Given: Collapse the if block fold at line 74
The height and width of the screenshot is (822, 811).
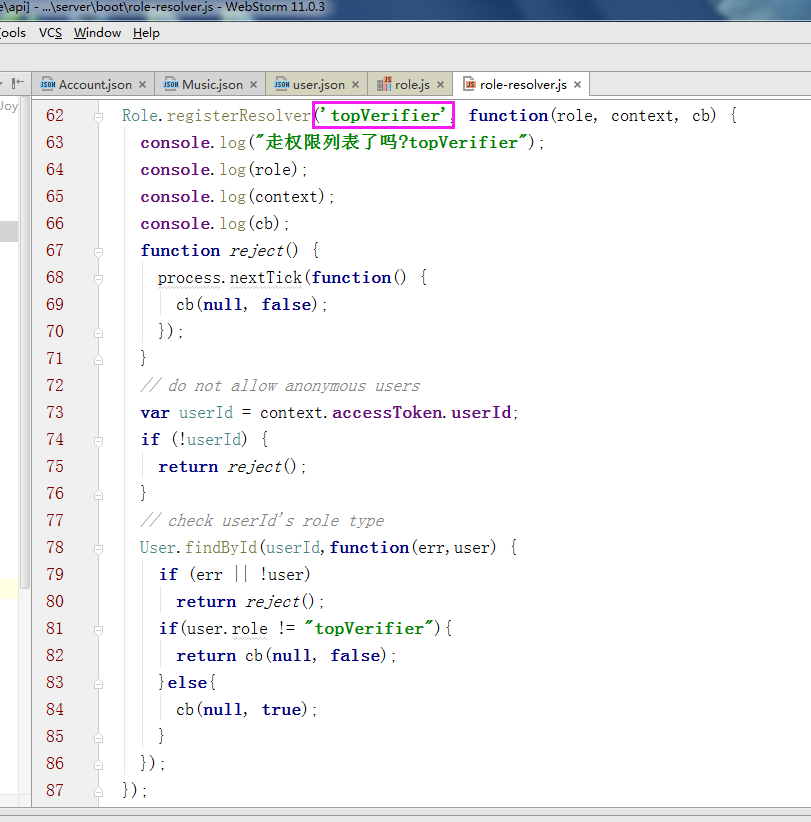Looking at the screenshot, I should point(99,441).
